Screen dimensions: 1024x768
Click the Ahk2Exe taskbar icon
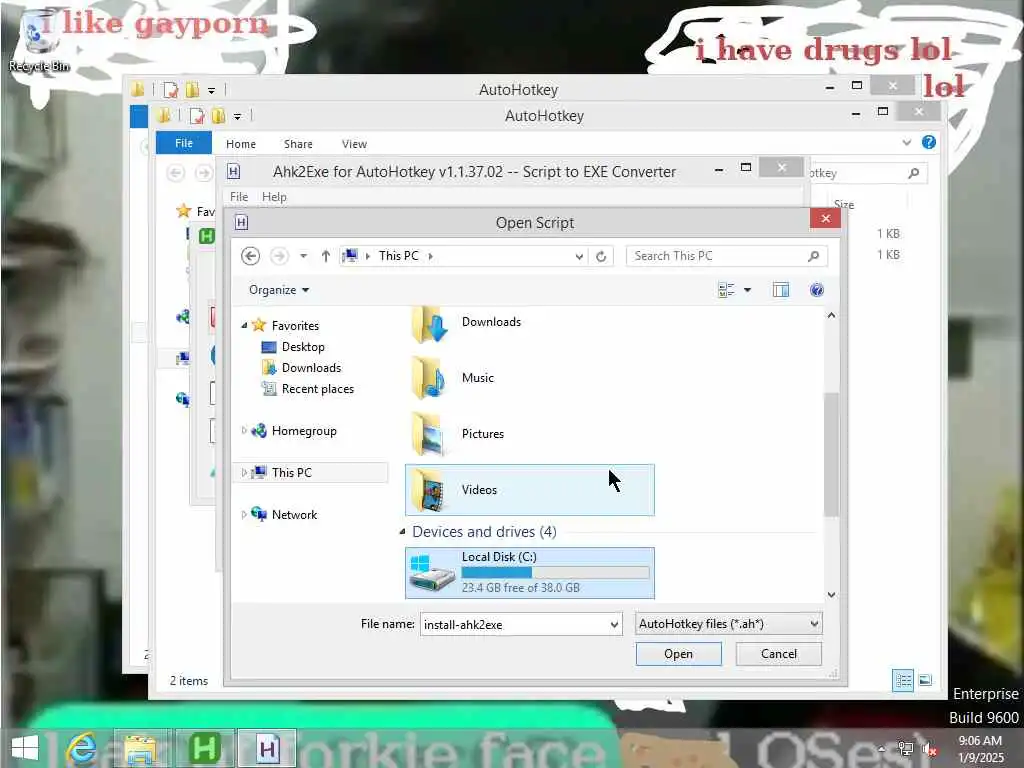pyautogui.click(x=267, y=748)
